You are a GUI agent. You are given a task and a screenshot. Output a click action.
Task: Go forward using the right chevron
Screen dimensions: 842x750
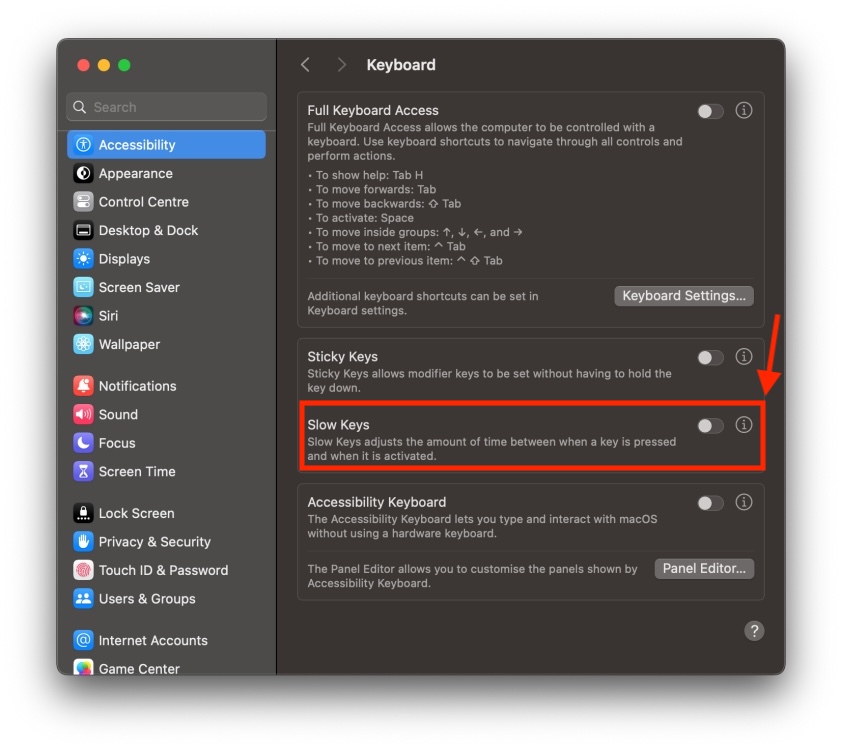click(341, 65)
